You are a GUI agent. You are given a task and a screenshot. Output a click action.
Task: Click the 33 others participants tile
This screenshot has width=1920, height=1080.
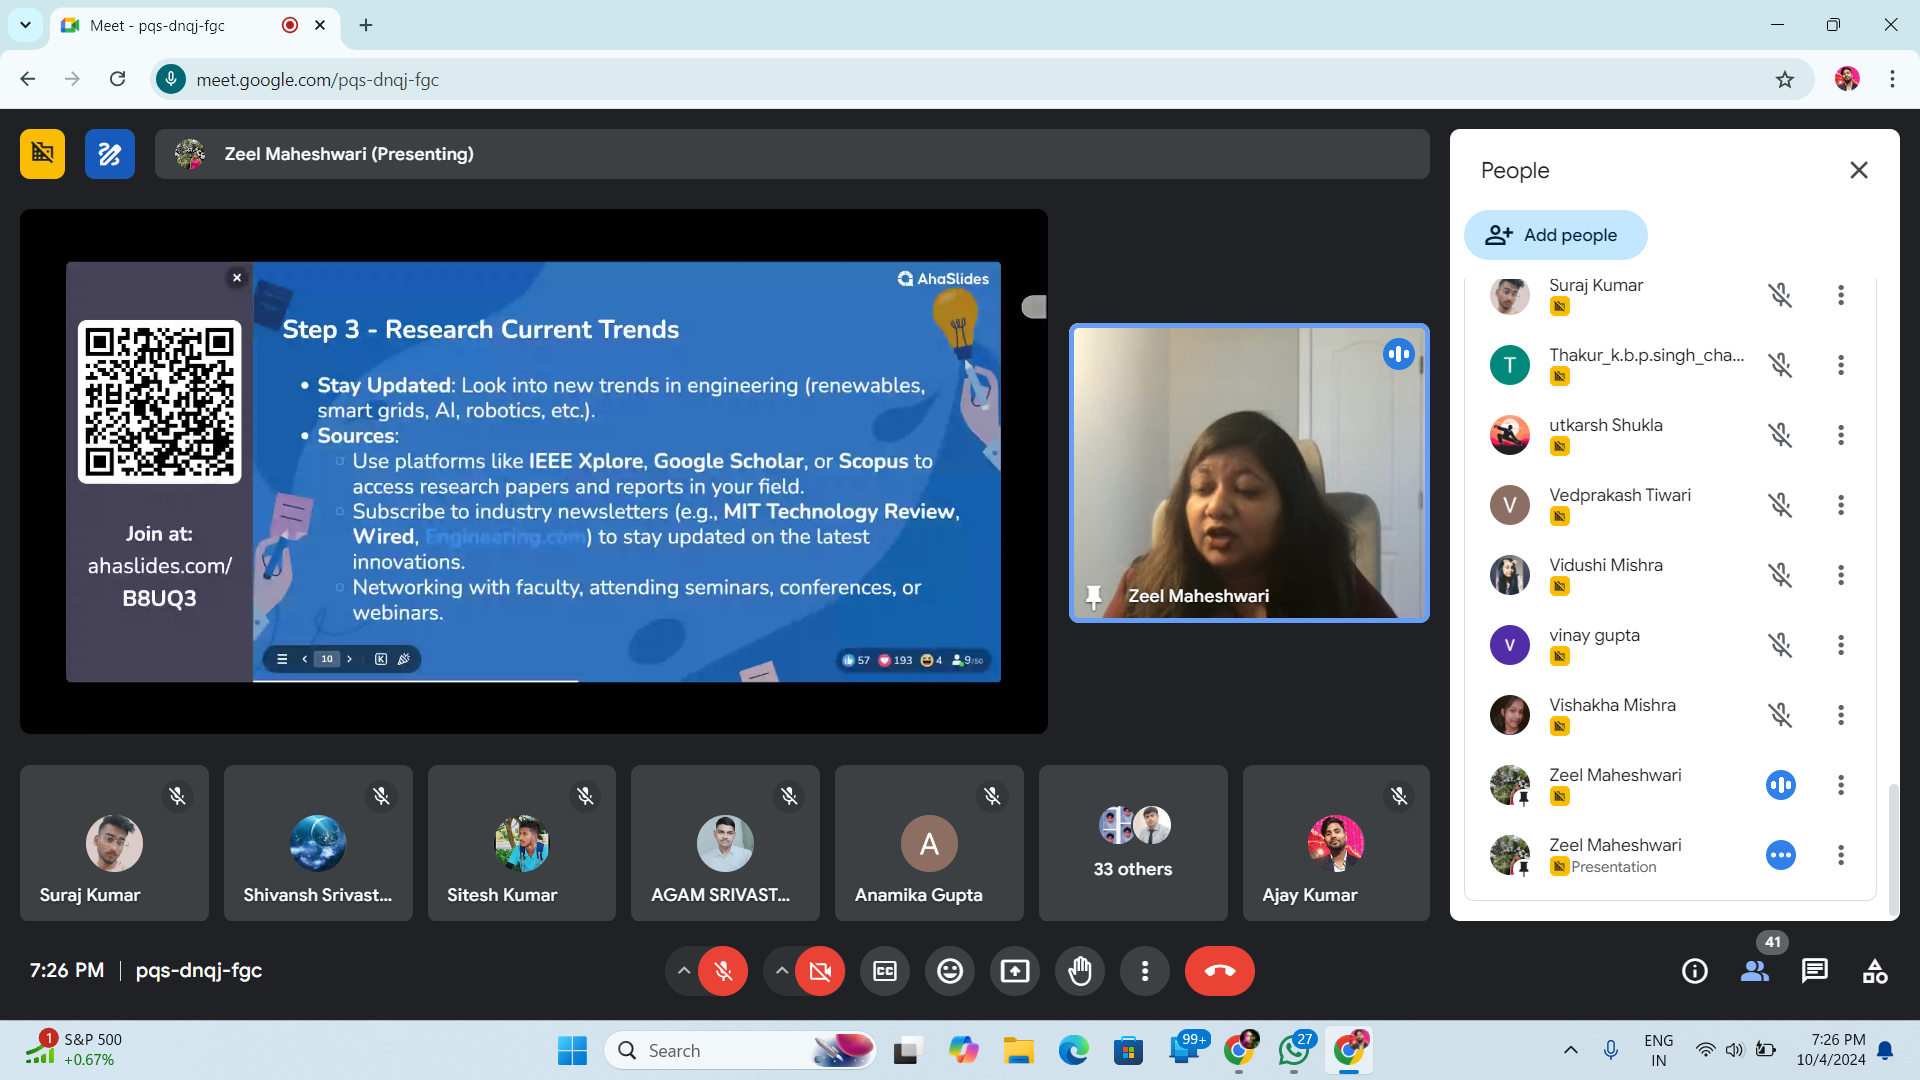coord(1132,843)
